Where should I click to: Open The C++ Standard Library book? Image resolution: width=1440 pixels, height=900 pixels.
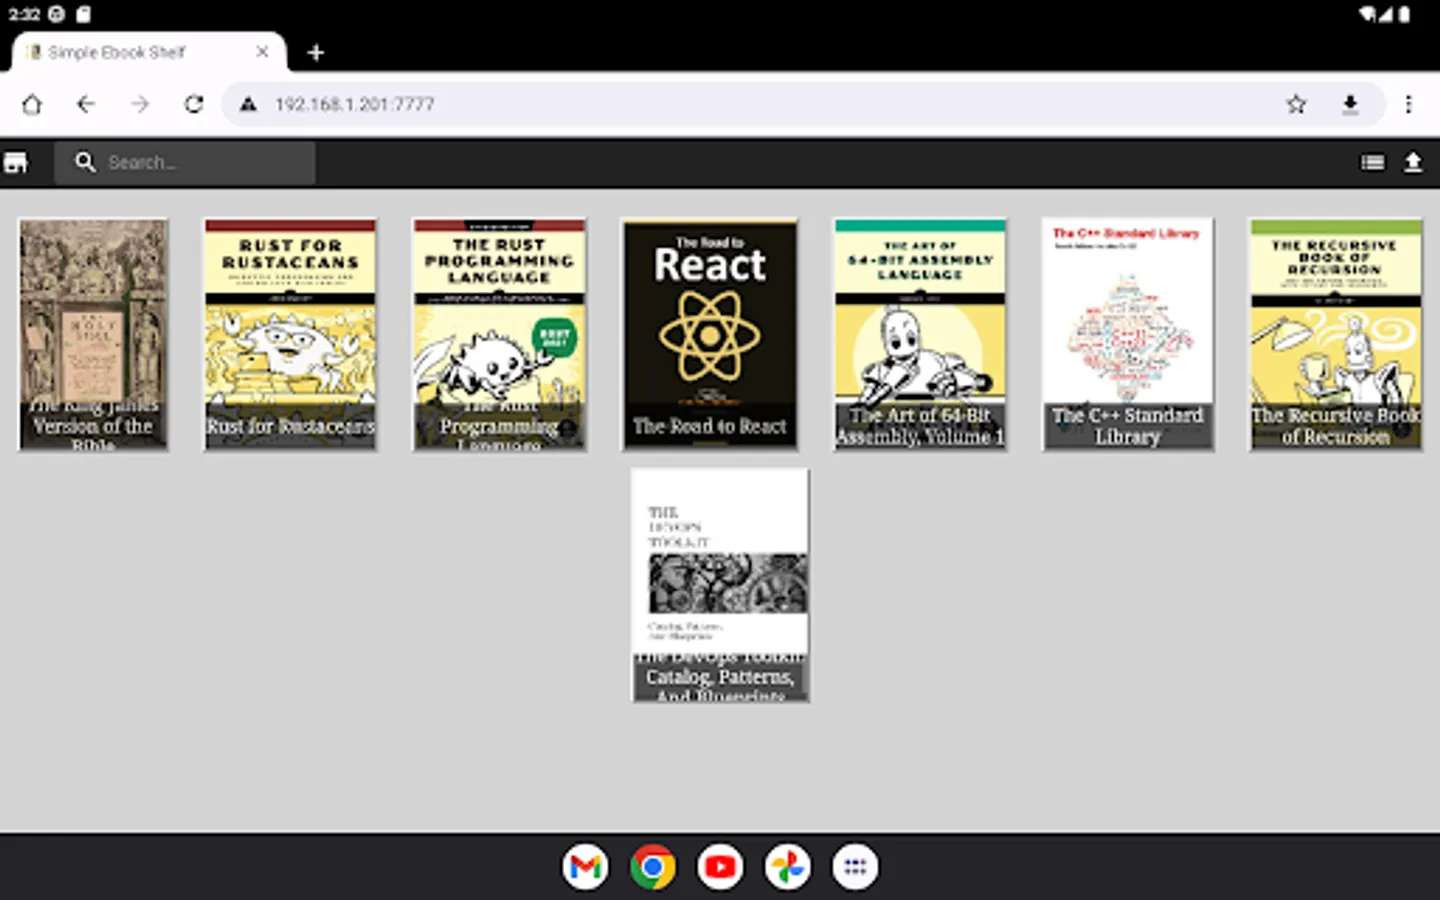[1128, 334]
